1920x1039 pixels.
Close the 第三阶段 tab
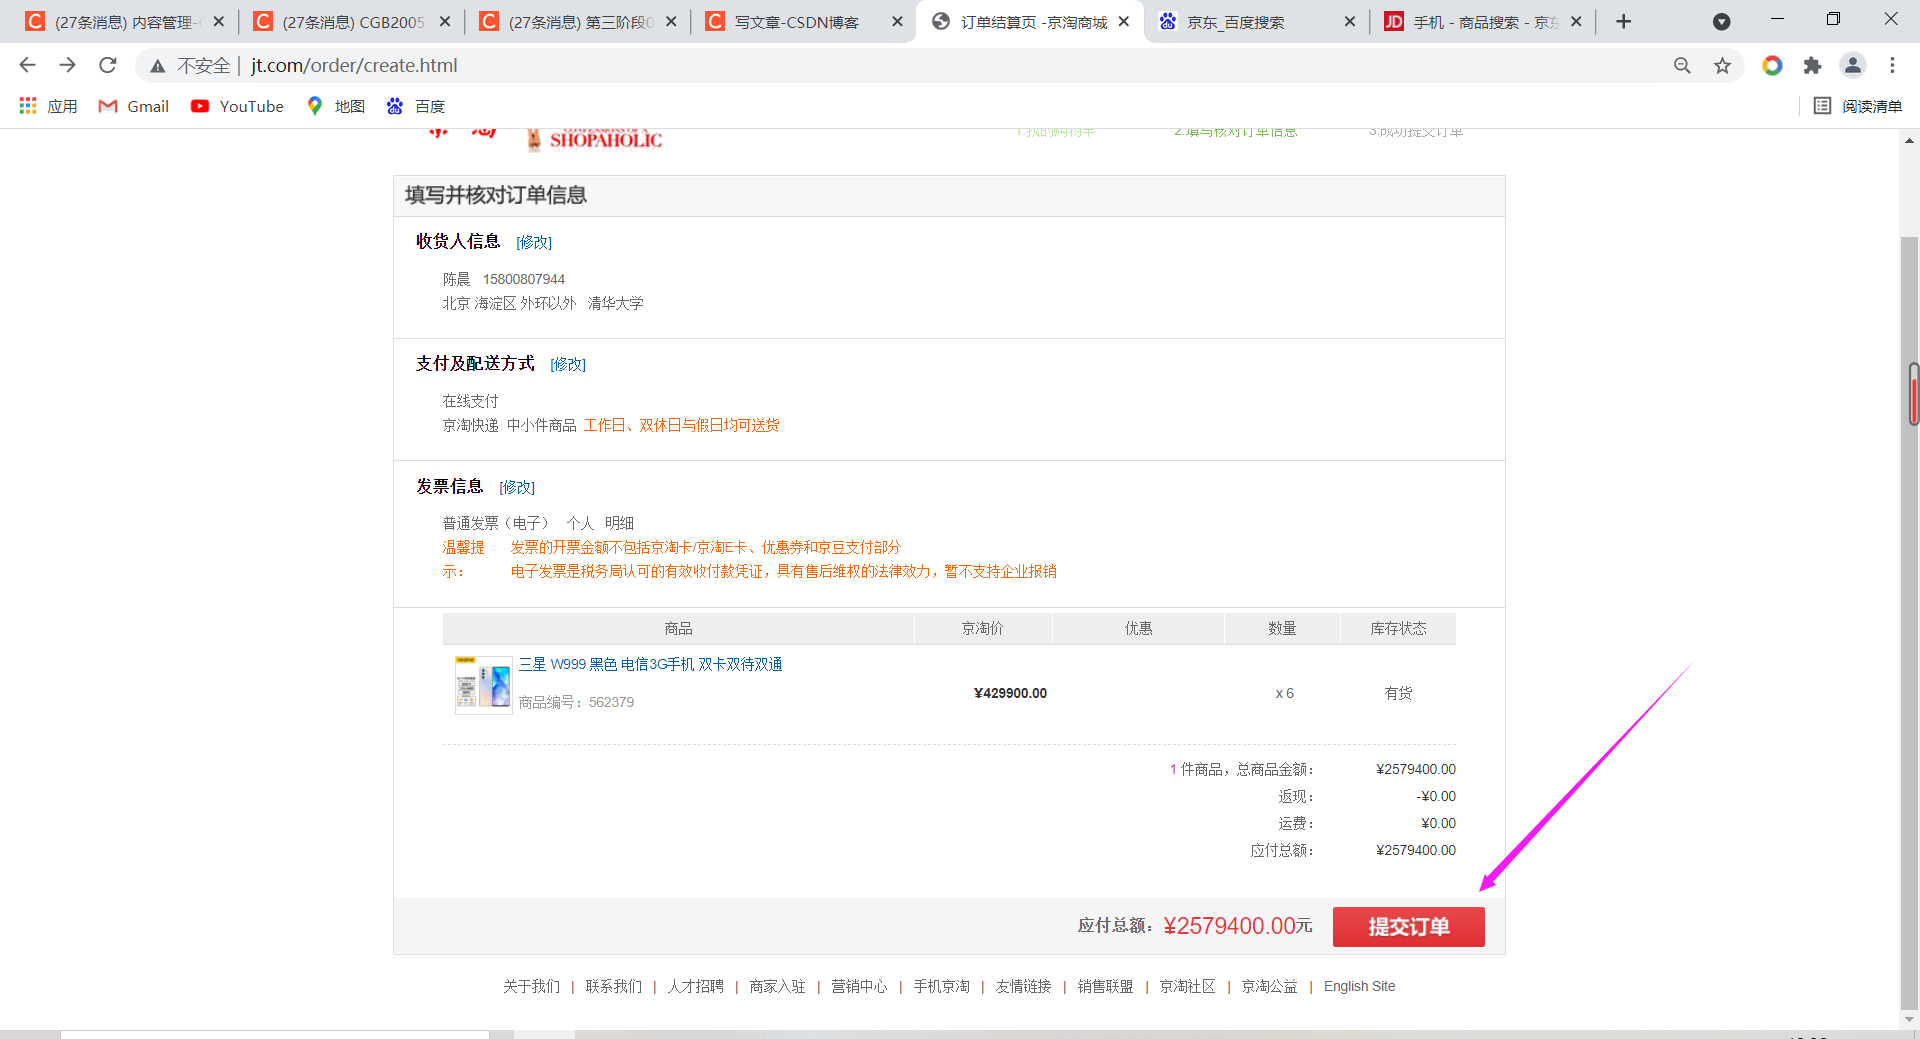[x=671, y=21]
